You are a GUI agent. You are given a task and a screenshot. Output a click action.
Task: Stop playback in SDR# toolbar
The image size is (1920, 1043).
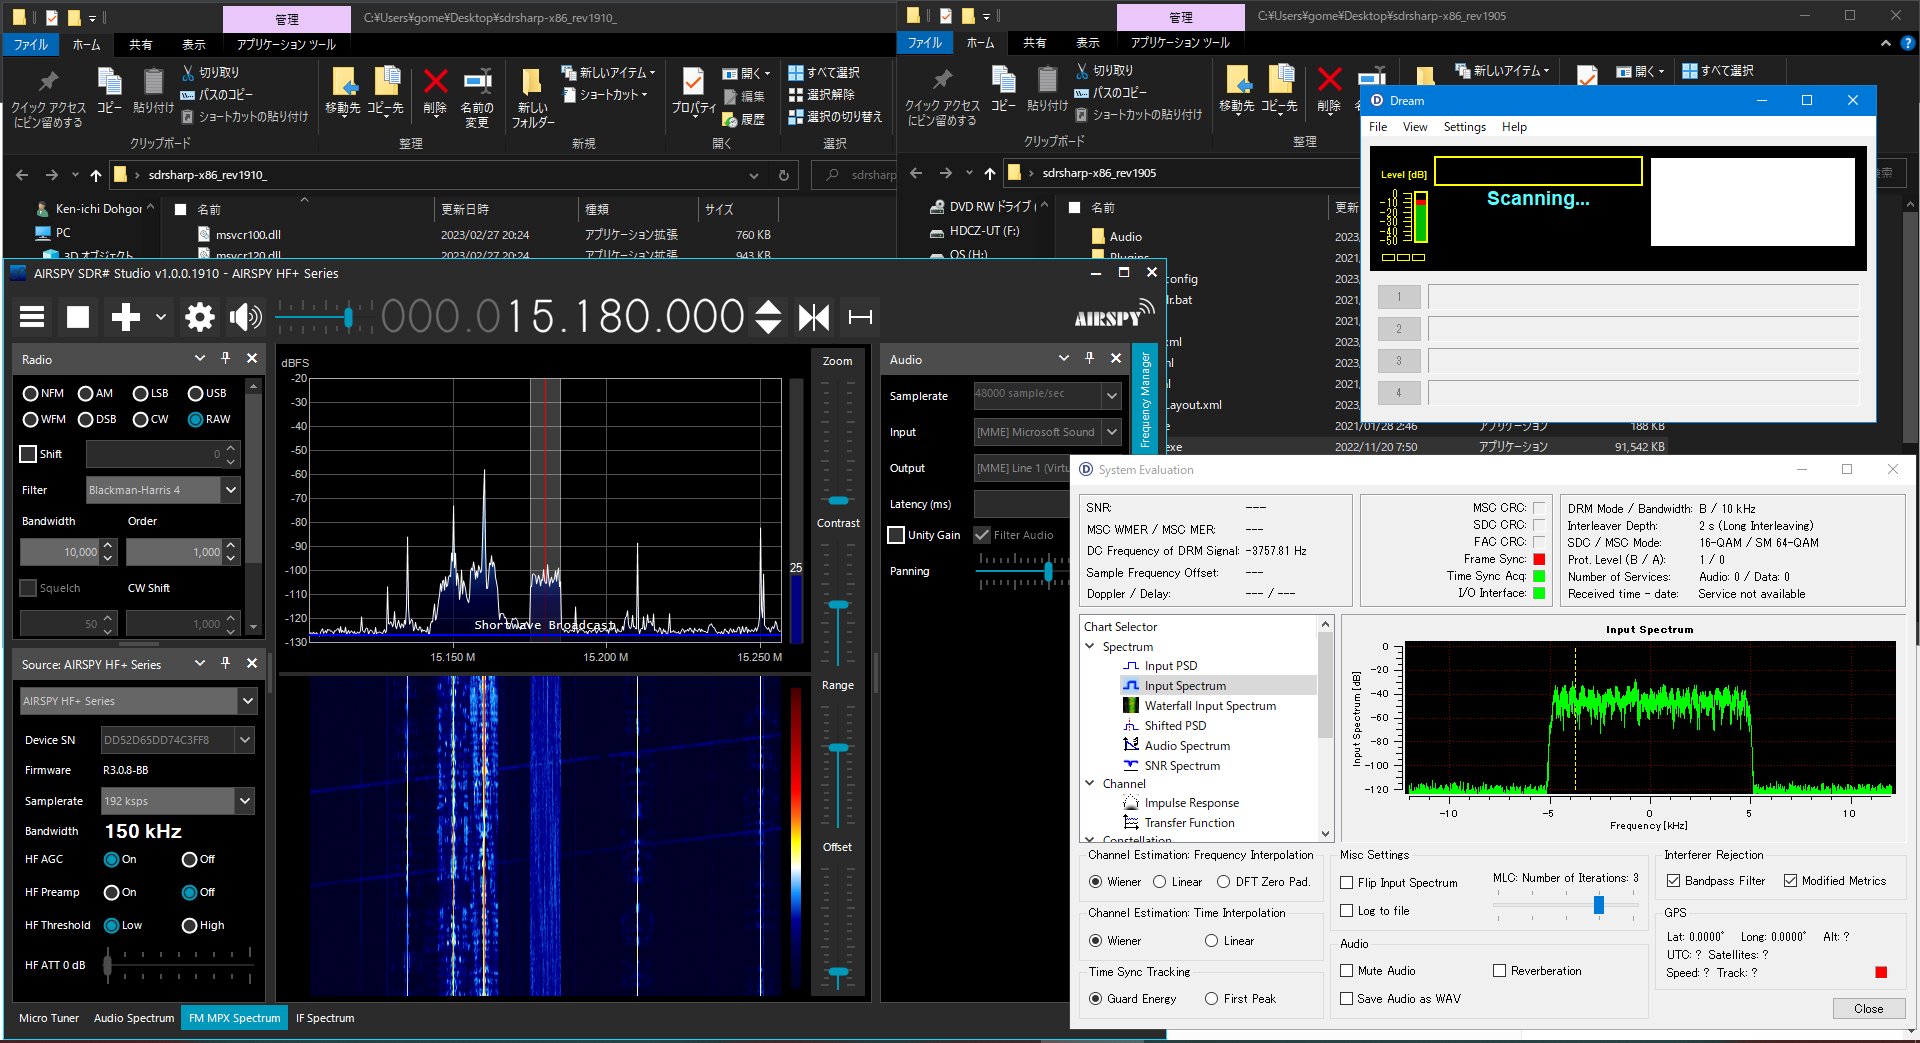click(77, 317)
